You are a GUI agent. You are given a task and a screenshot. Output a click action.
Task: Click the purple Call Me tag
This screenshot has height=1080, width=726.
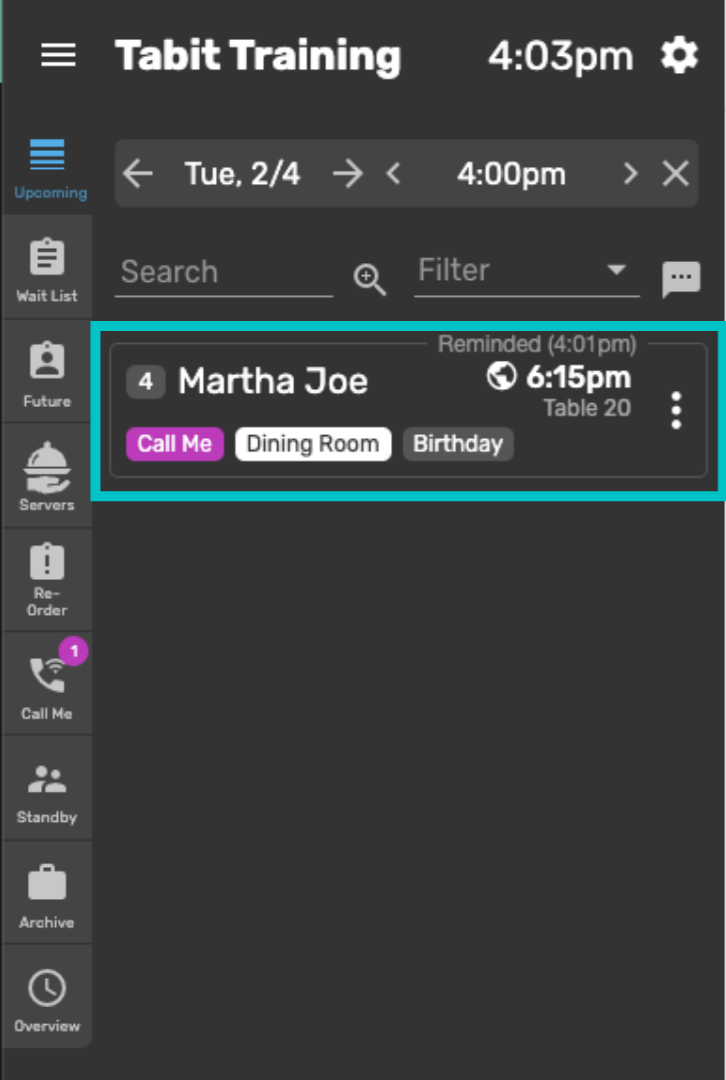click(x=175, y=444)
